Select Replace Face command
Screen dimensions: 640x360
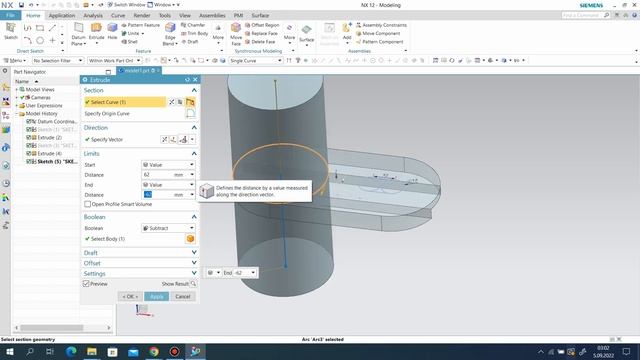tap(261, 33)
